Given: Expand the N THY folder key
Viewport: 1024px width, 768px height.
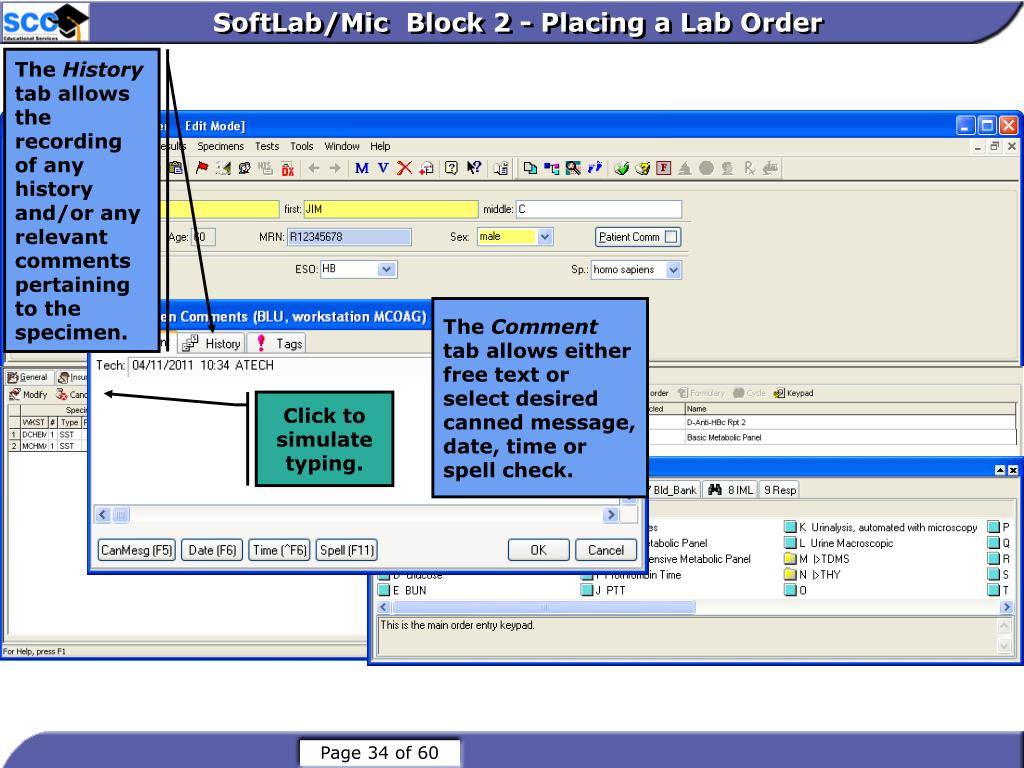Looking at the screenshot, I should pyautogui.click(x=812, y=575).
